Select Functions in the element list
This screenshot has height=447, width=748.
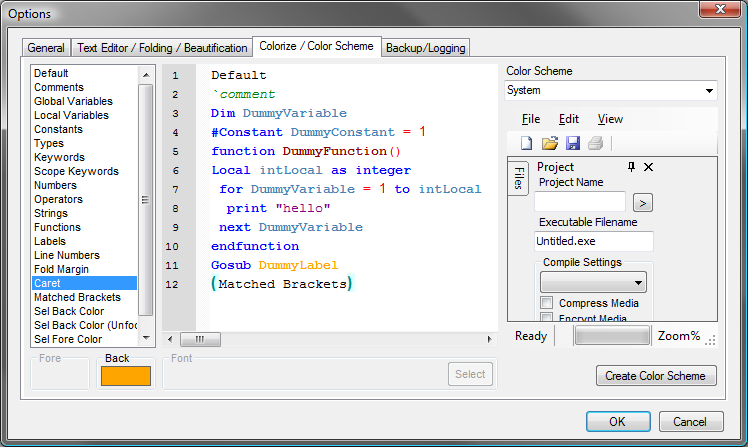(57, 227)
